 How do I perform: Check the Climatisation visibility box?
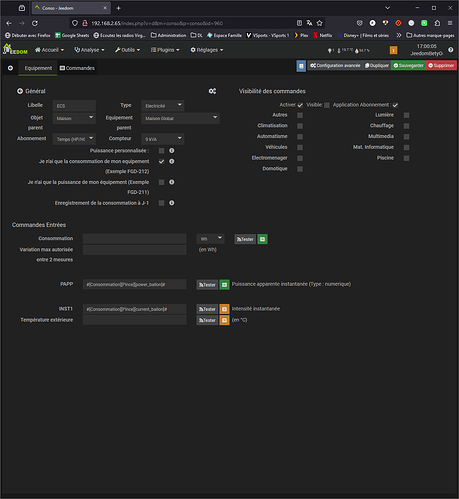(300, 126)
